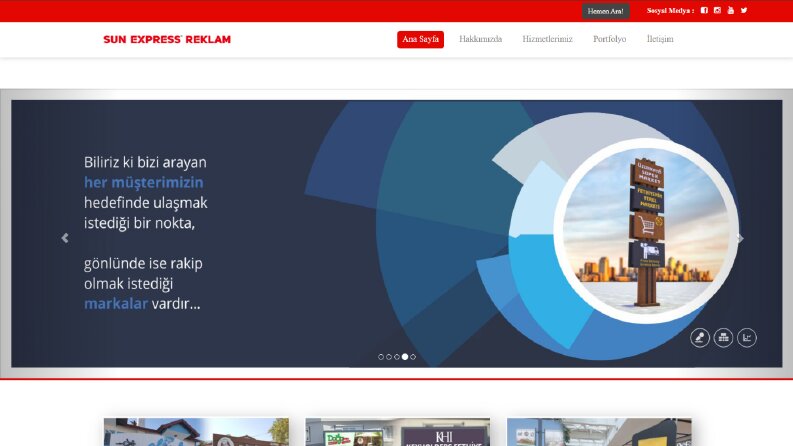Screen dimensions: 793x446
Task: Open the İletişim menu item
Action: pos(660,39)
